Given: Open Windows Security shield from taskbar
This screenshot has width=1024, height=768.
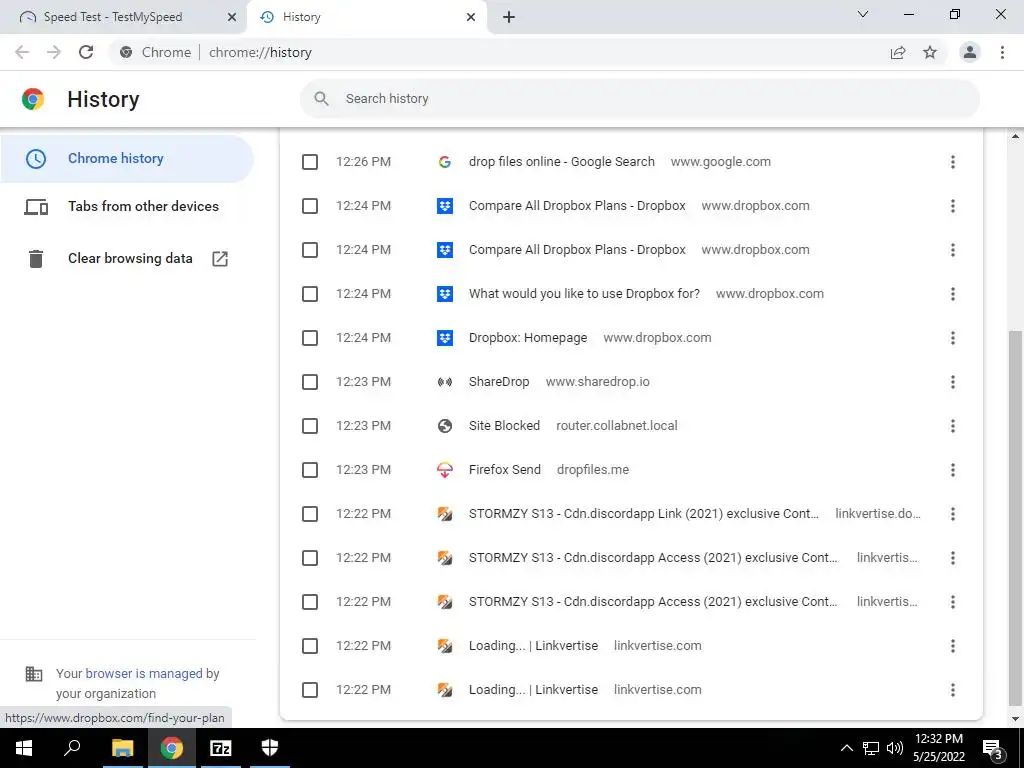Looking at the screenshot, I should 270,748.
